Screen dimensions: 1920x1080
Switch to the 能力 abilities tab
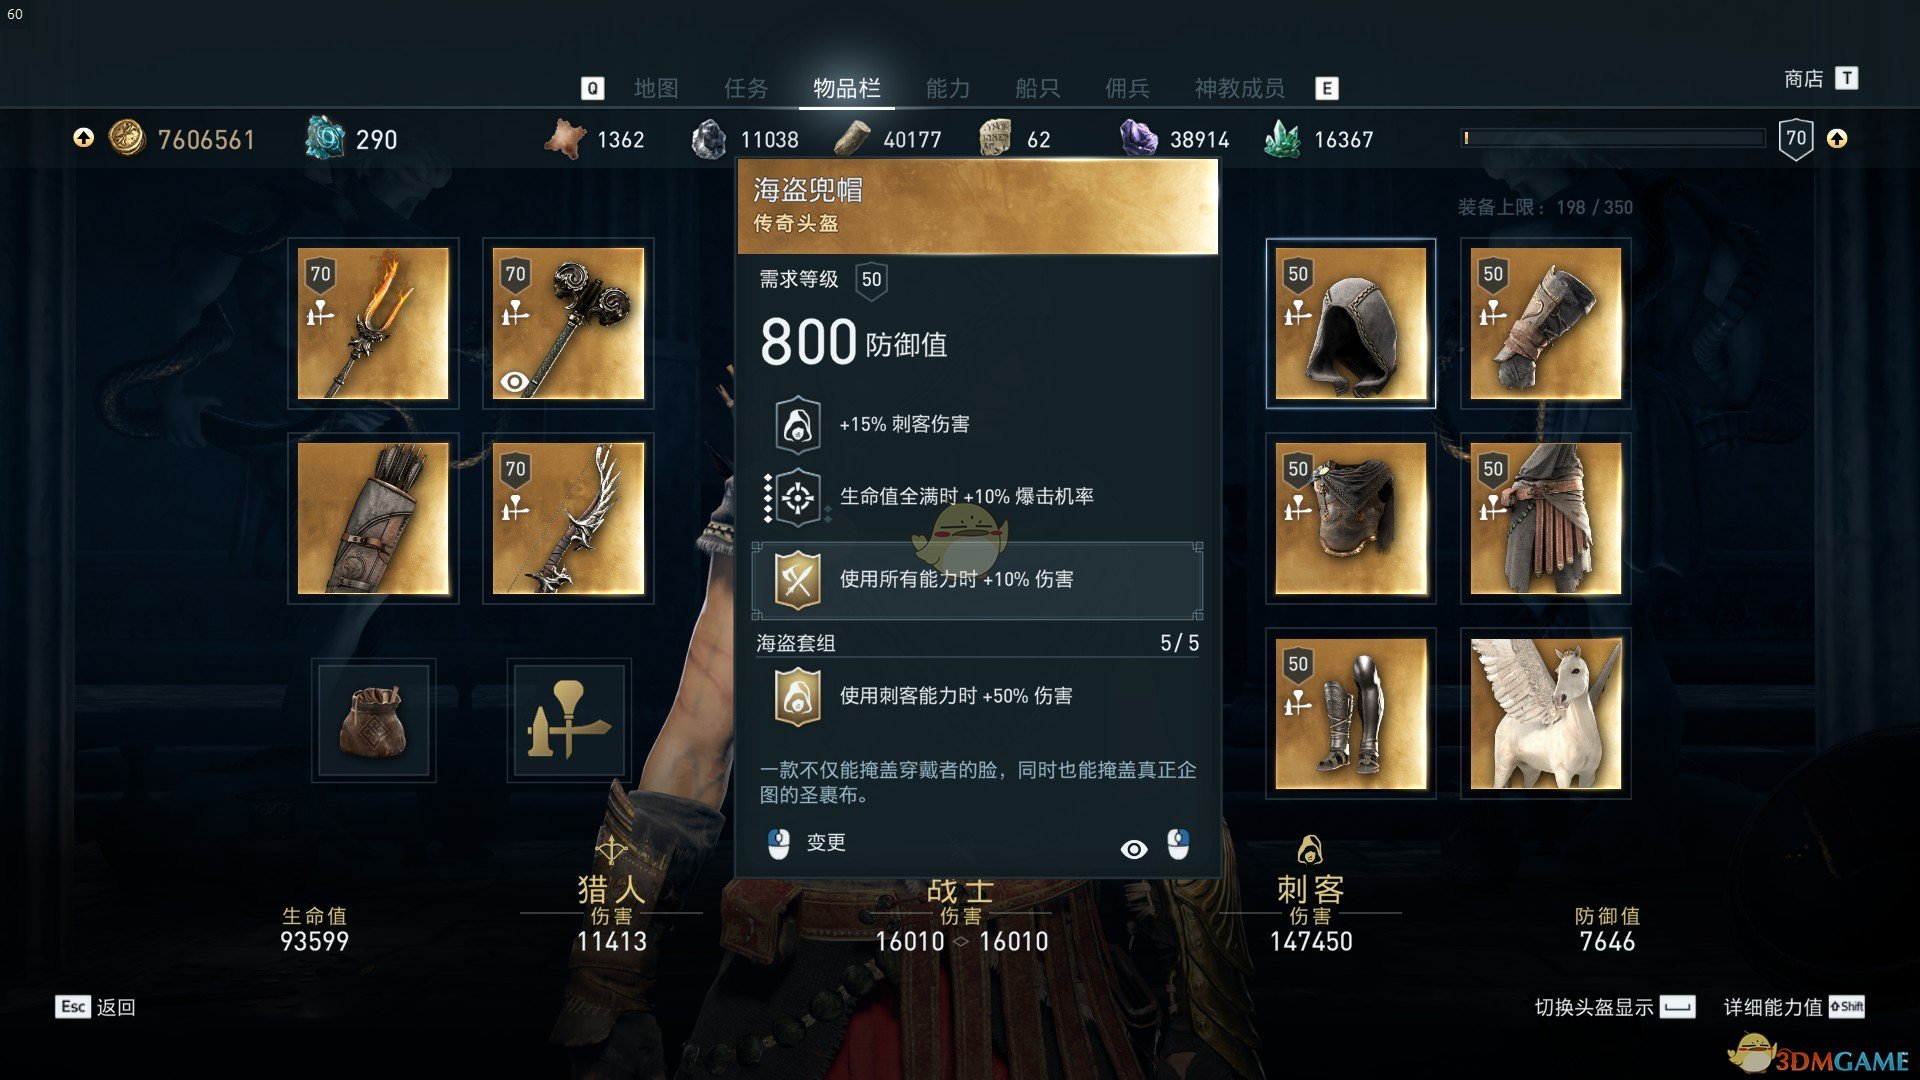[x=948, y=88]
